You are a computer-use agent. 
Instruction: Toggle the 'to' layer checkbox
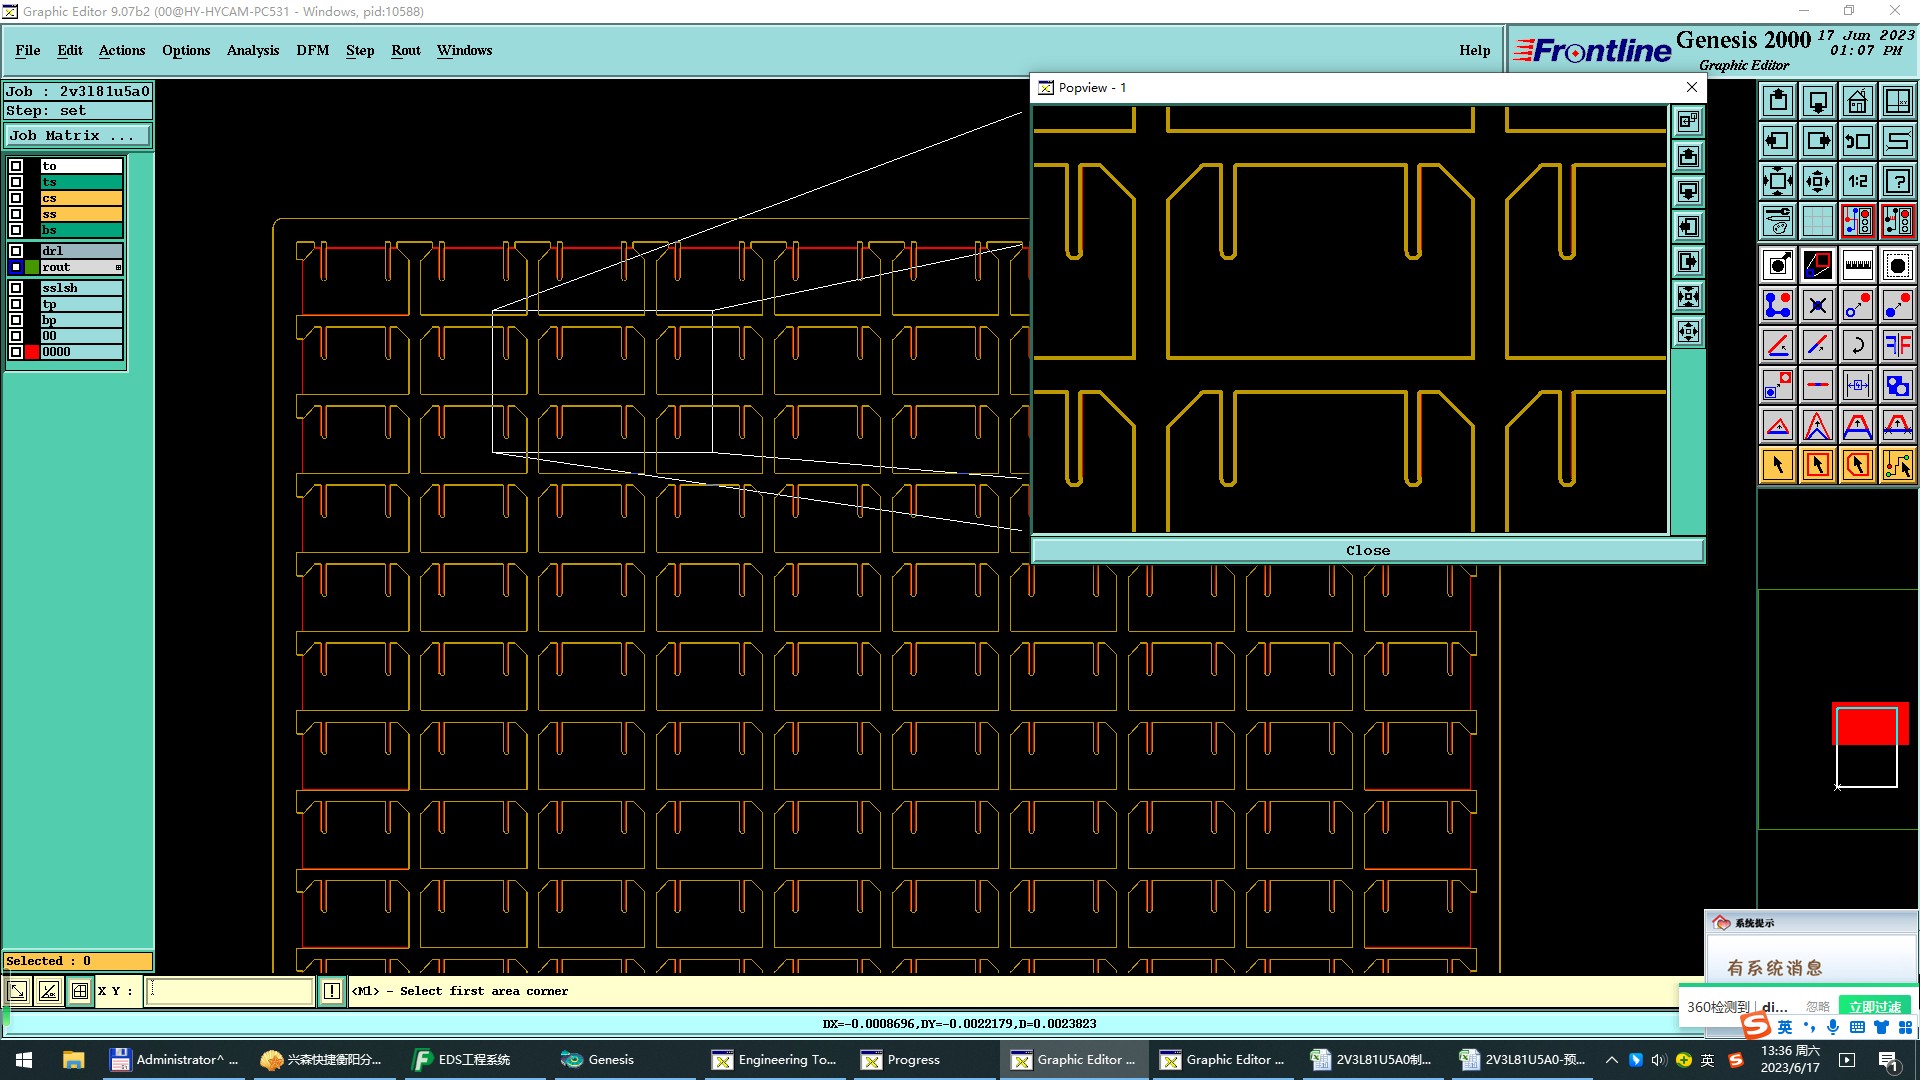[x=16, y=166]
